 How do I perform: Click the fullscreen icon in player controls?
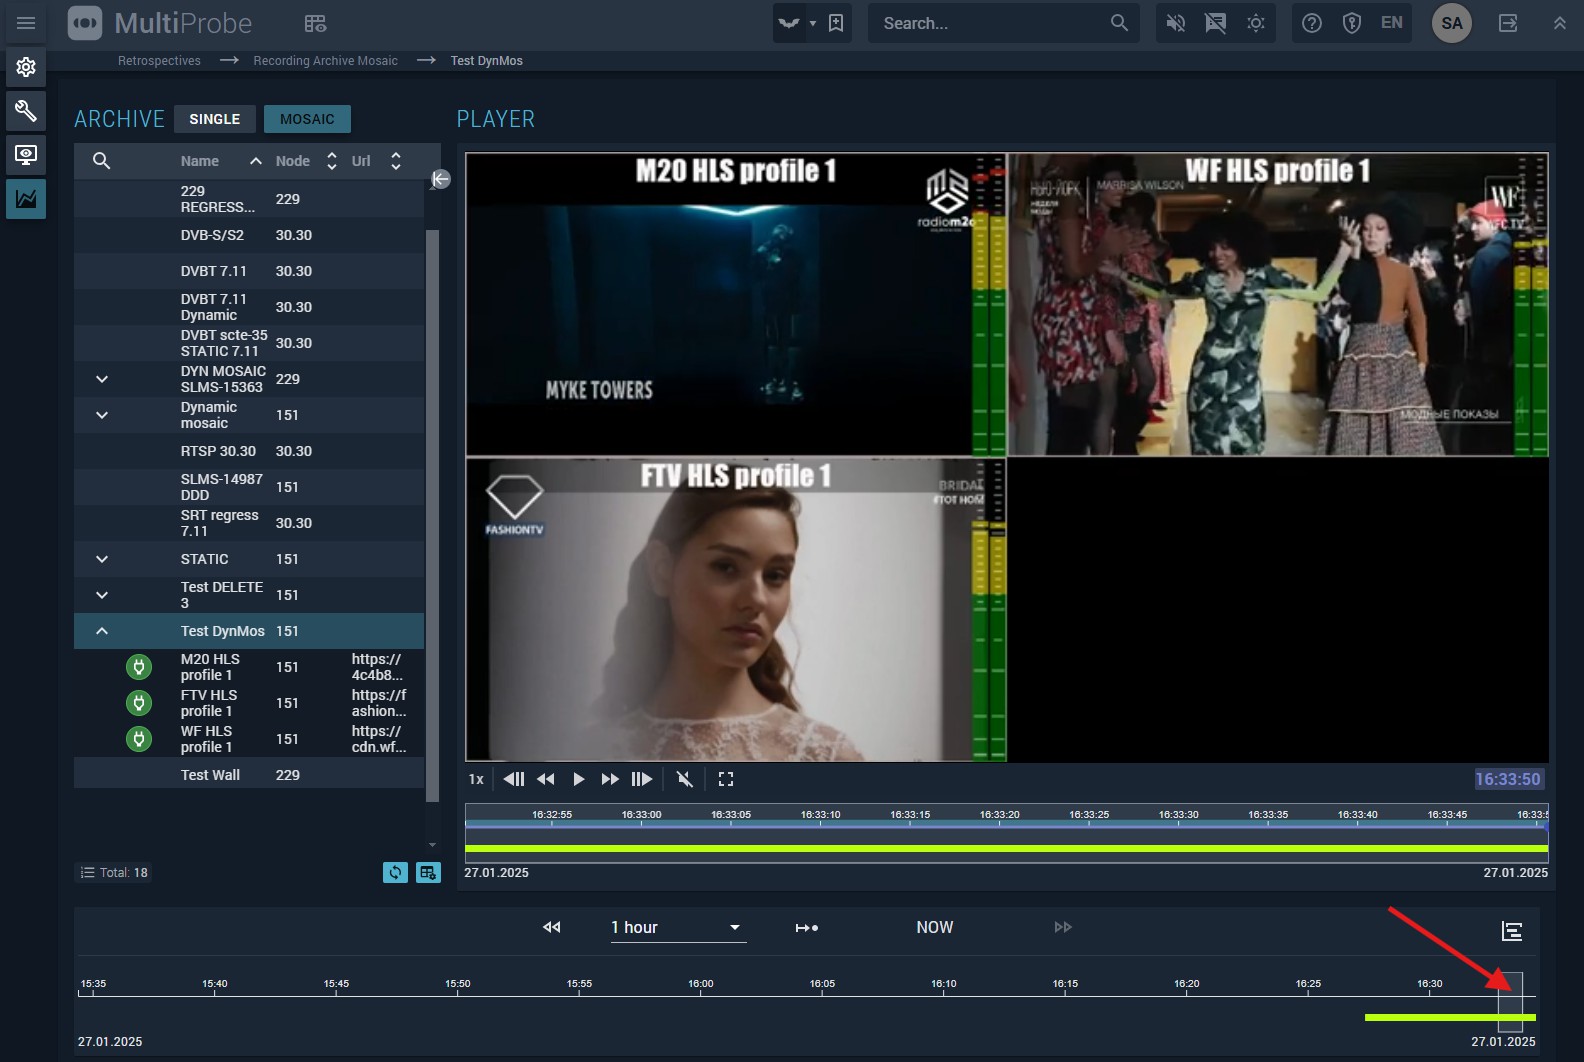726,779
